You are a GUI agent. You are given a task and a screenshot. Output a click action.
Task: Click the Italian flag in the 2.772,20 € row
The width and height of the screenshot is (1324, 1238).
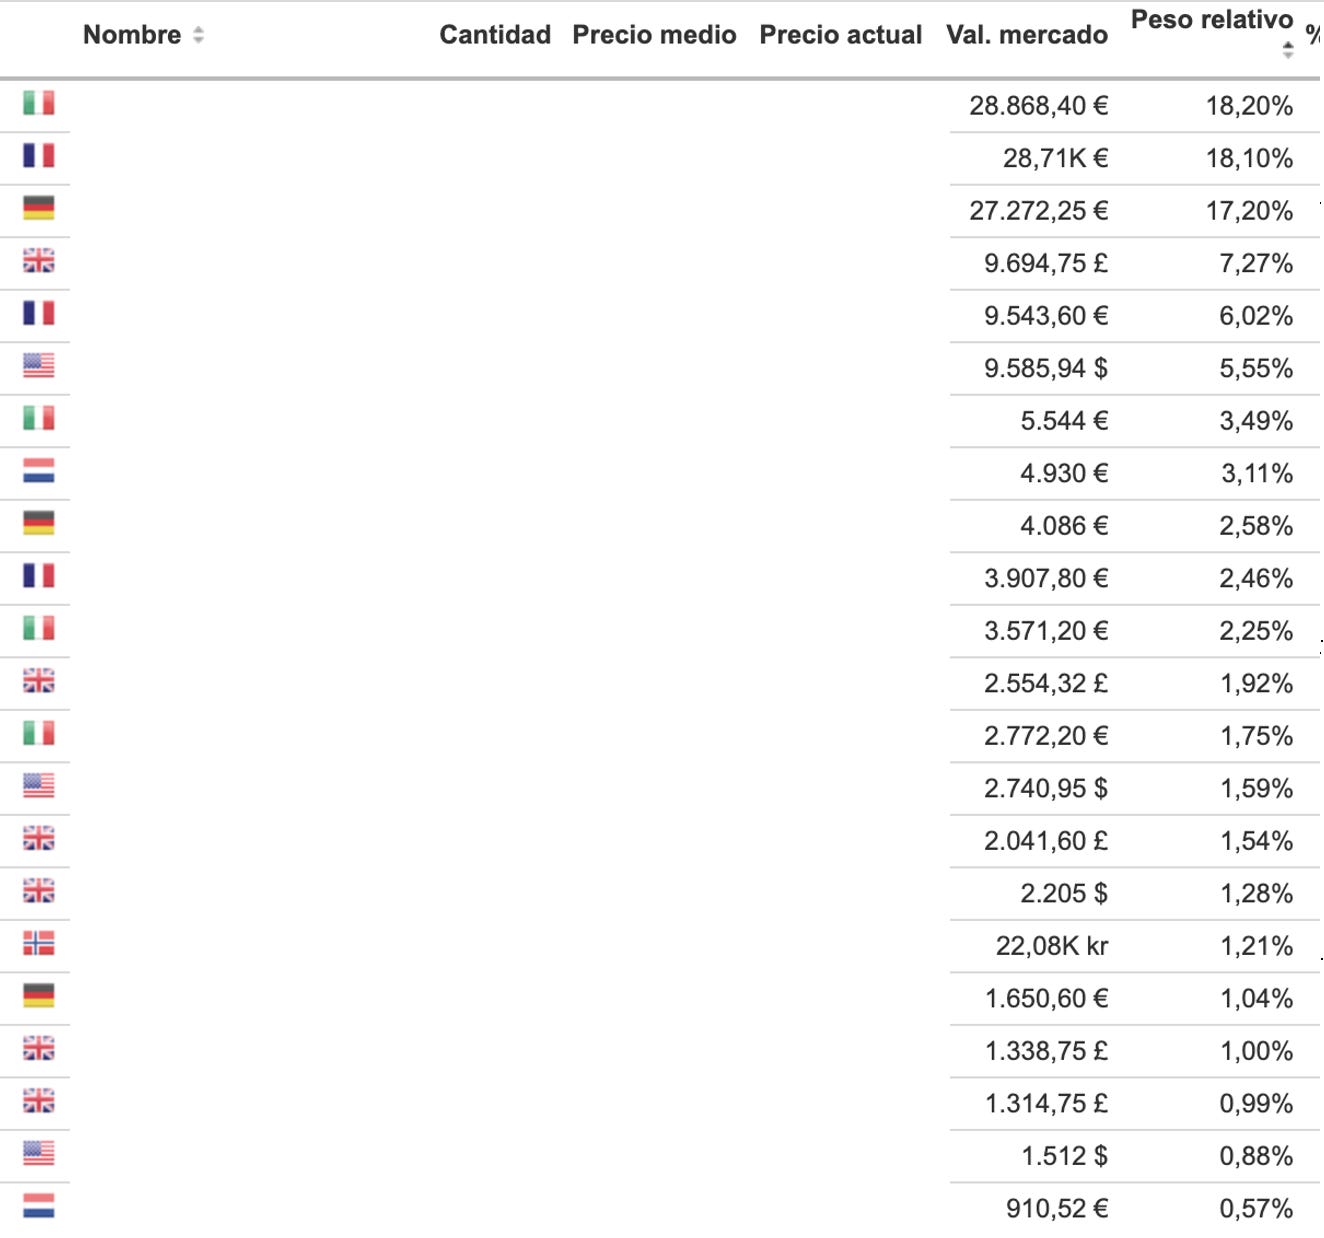click(39, 733)
